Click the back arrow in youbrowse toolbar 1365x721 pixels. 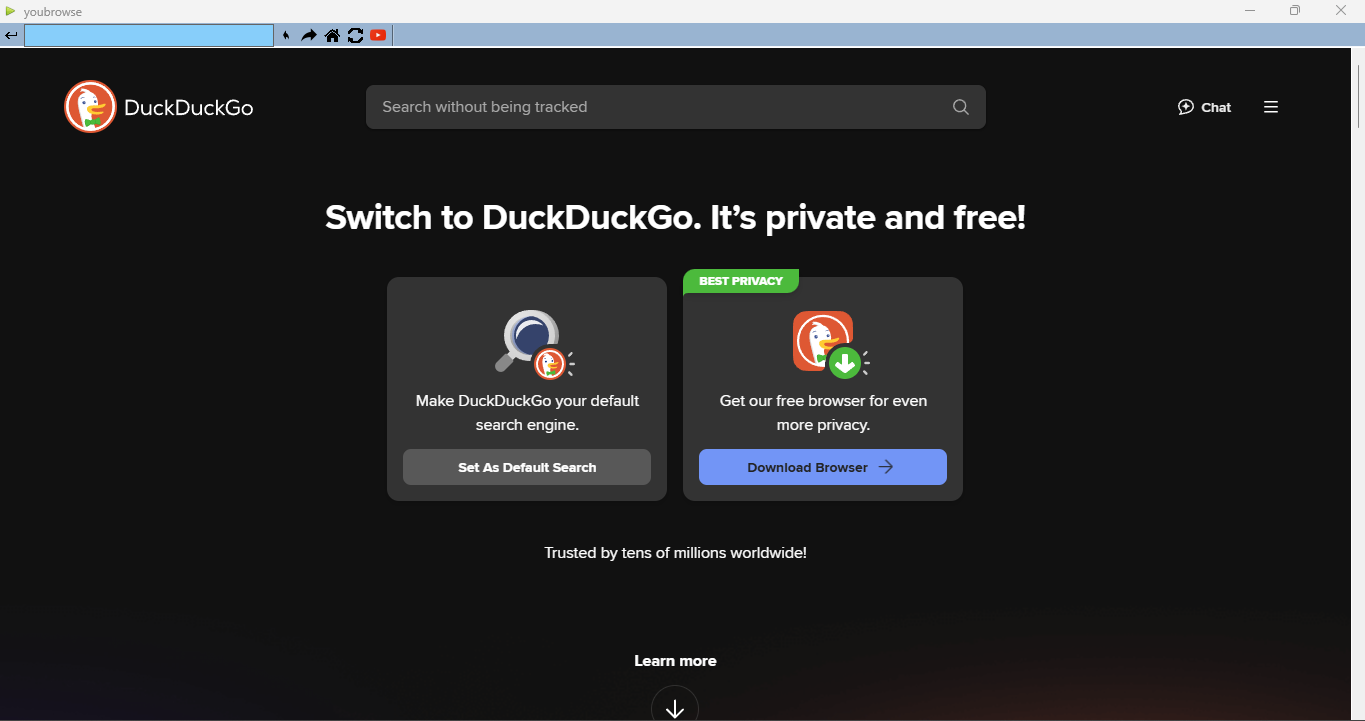click(x=11, y=36)
